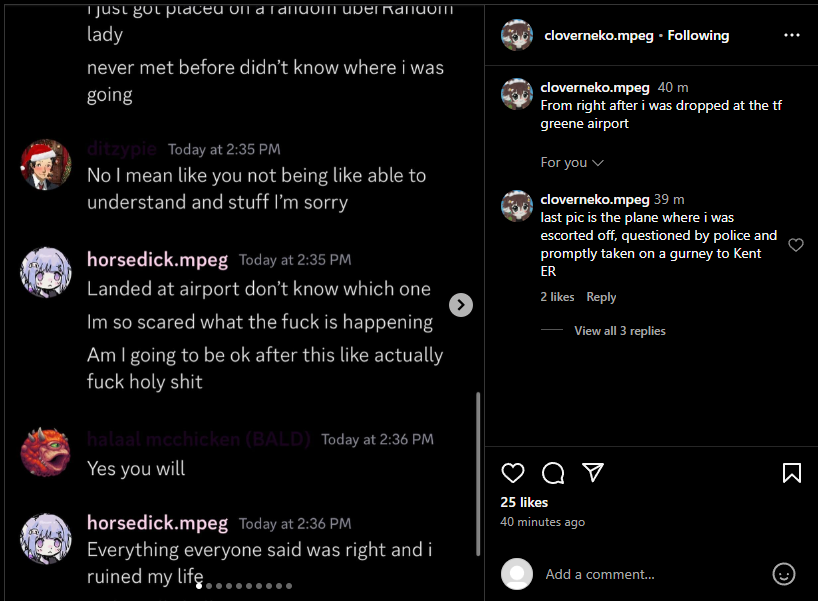Click the caption author's avatar thumbnail
This screenshot has height=601, width=818.
[x=516, y=94]
